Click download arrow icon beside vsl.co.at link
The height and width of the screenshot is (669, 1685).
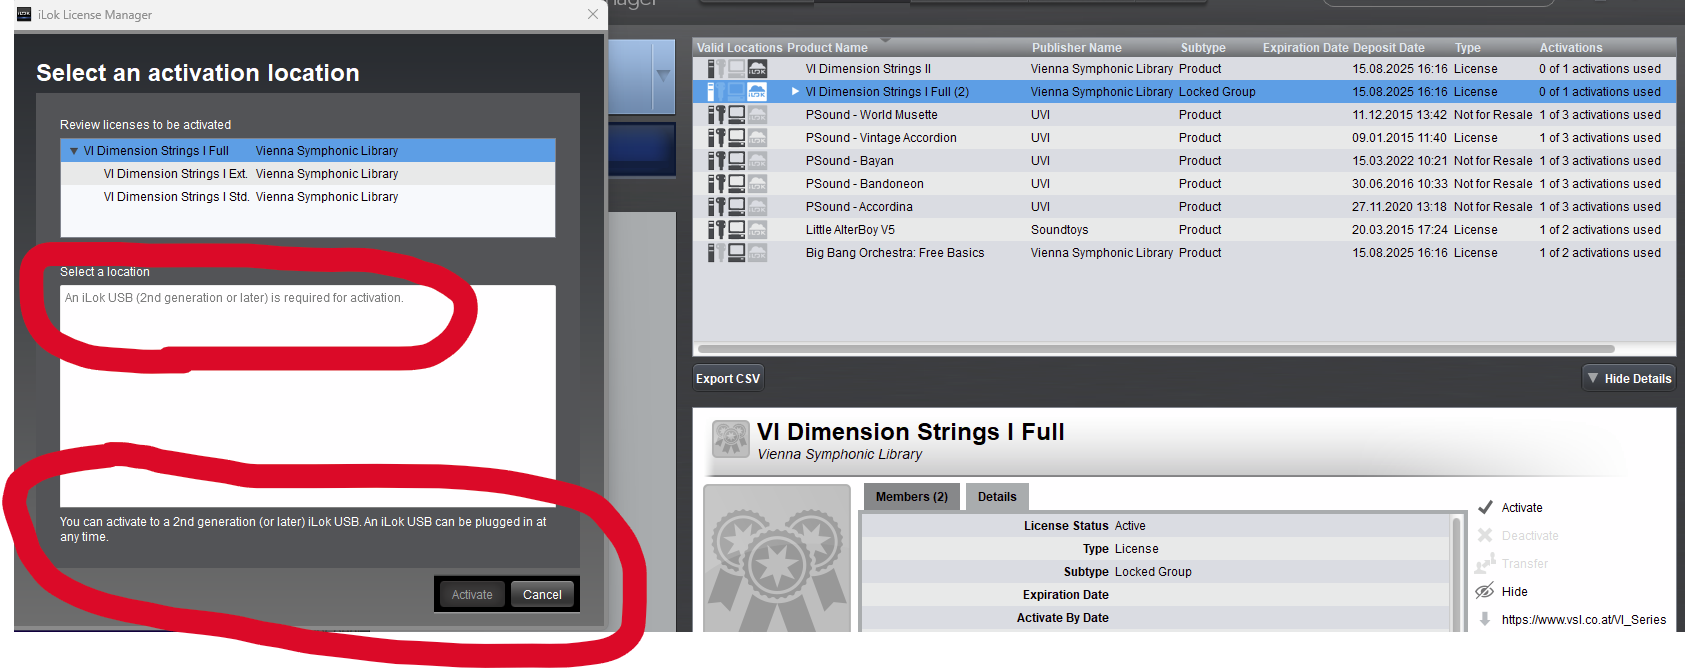(x=1485, y=619)
